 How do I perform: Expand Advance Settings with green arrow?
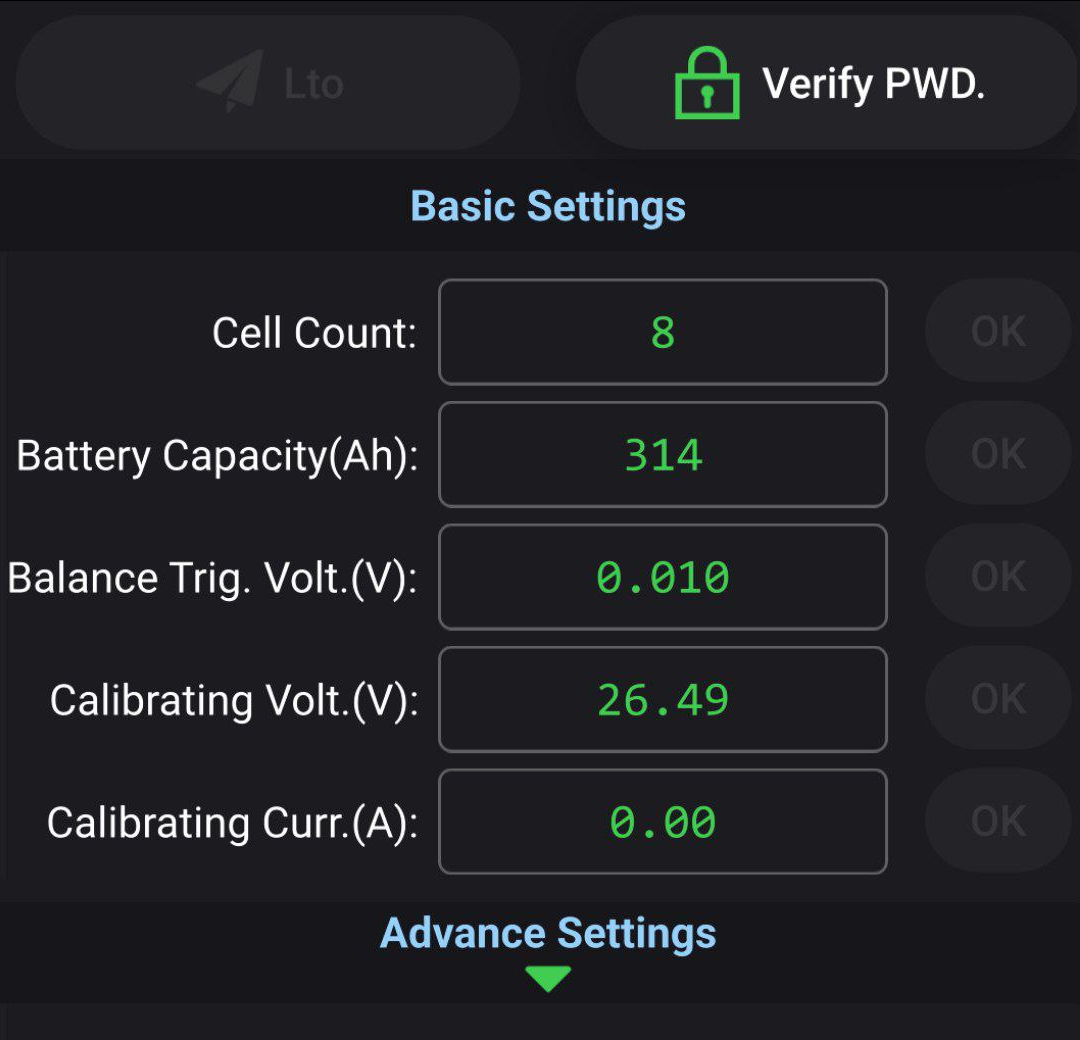point(548,978)
